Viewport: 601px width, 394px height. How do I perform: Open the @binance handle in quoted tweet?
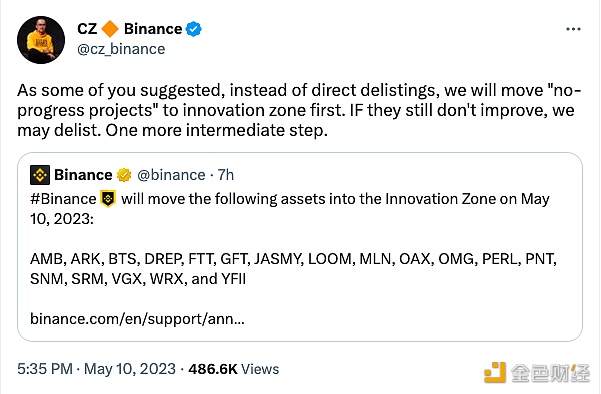[x=171, y=175]
